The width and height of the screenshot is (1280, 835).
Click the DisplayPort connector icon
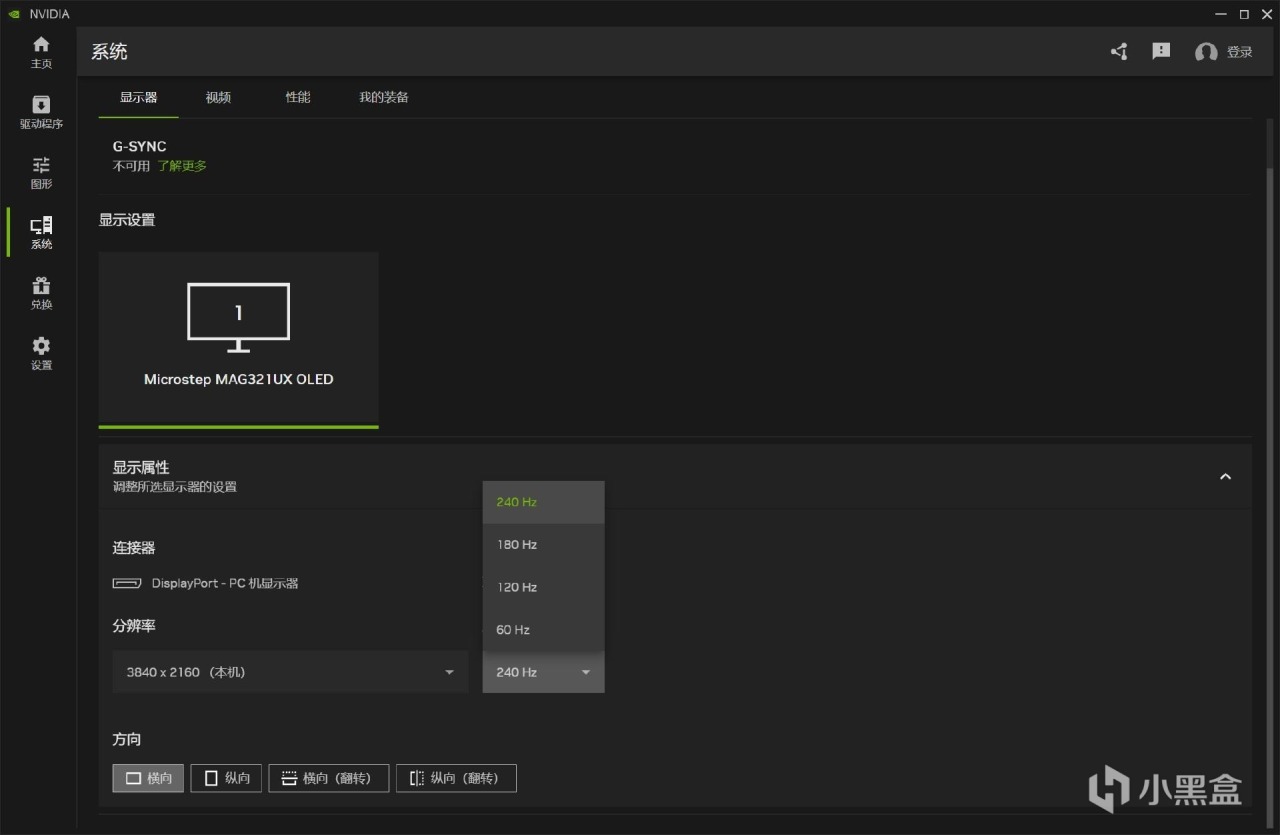[x=127, y=583]
